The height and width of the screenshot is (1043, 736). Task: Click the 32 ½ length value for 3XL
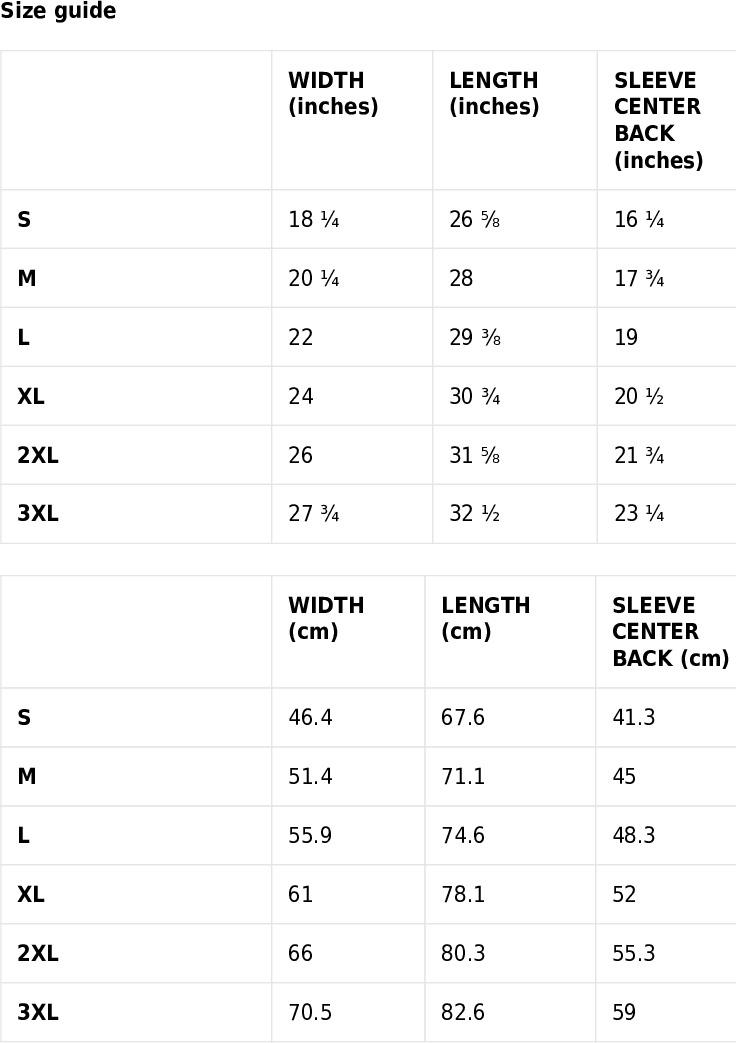pyautogui.click(x=474, y=514)
